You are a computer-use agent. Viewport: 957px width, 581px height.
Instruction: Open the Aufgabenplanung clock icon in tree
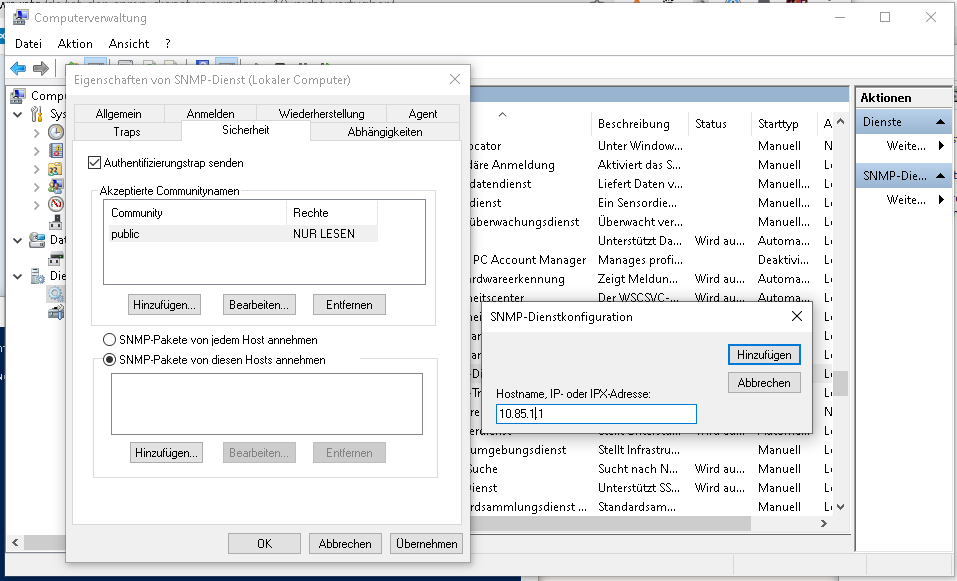click(56, 132)
